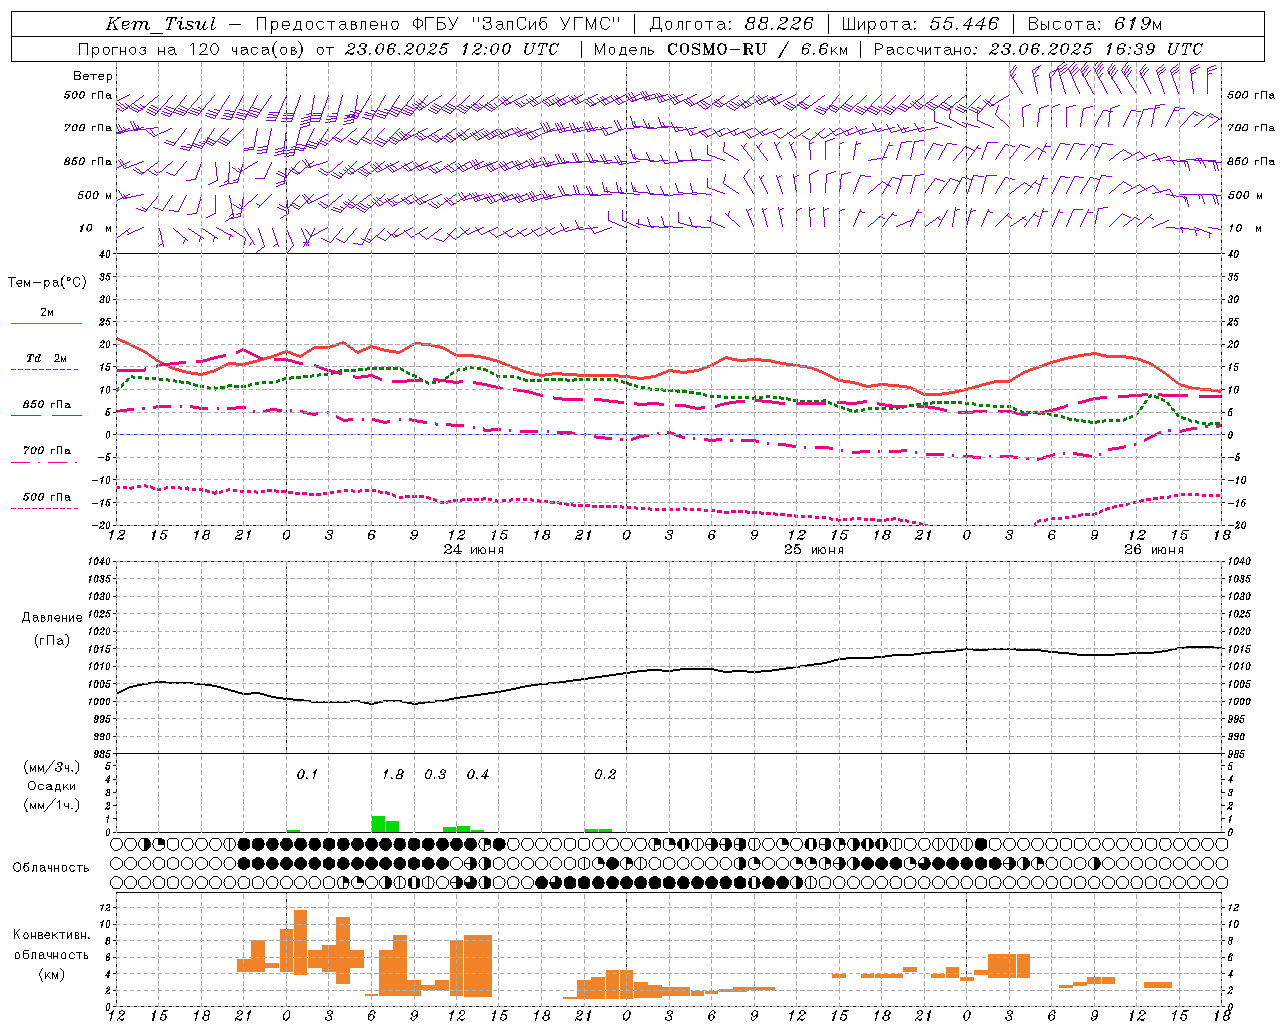Viewport: 1280px width, 1024px height.
Task: Click the 24 июня date label
Action: pos(473,550)
